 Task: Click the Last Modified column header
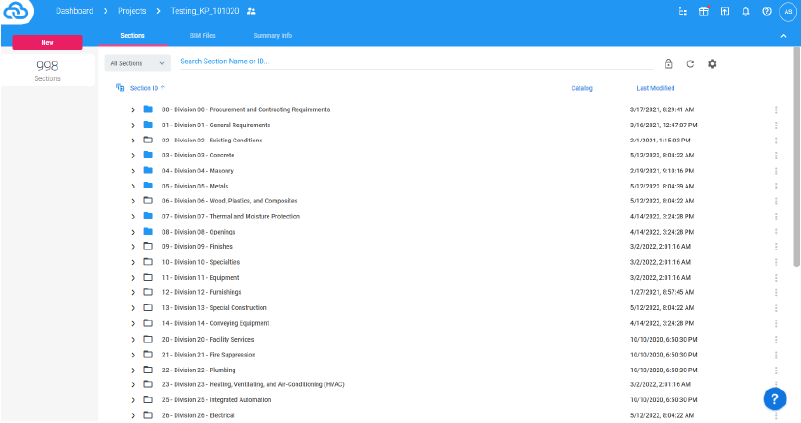(x=655, y=88)
